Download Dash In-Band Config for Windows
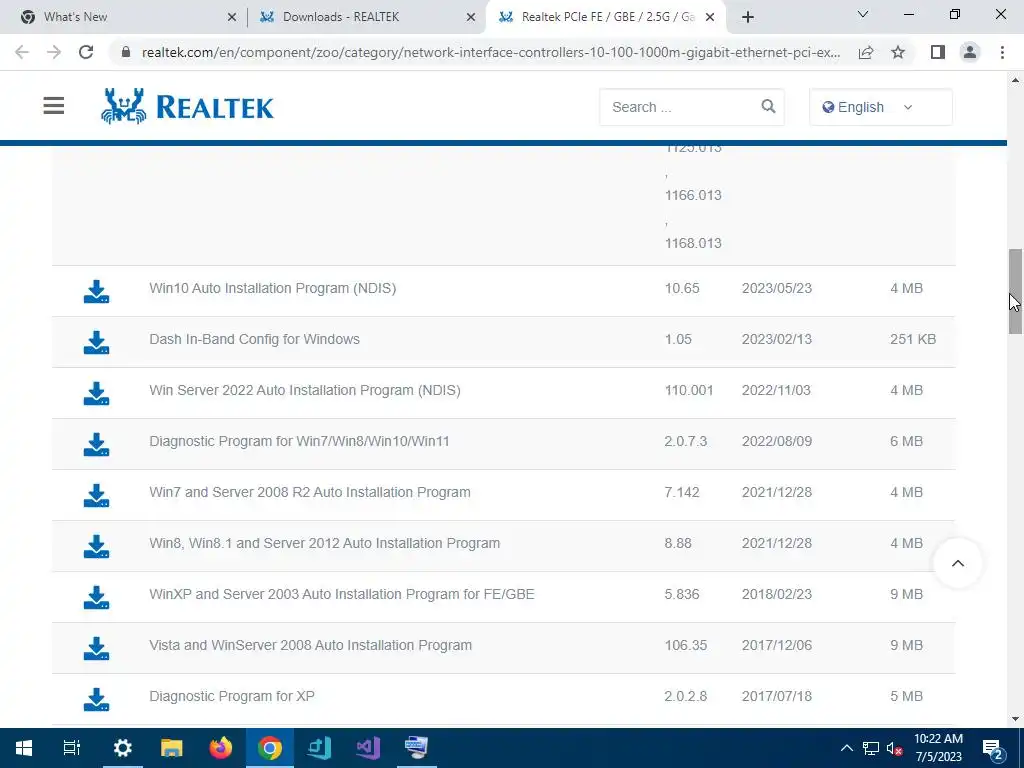Image resolution: width=1024 pixels, height=768 pixels. [96, 342]
